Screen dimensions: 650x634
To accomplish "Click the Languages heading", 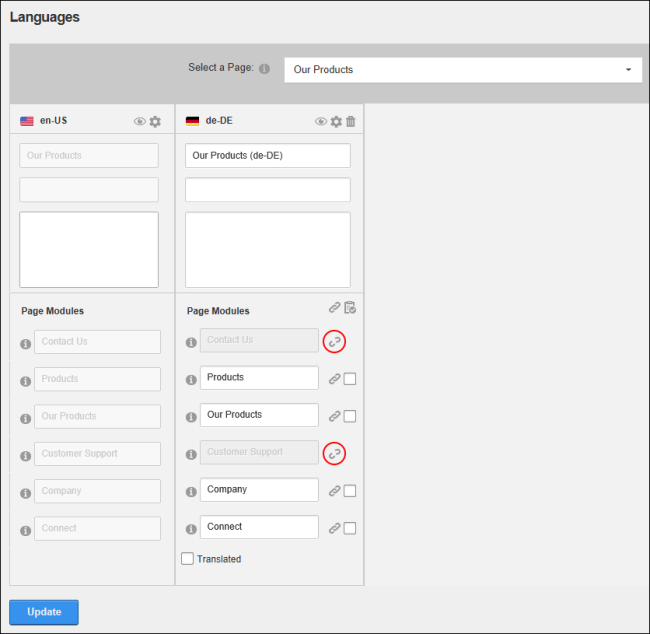I will [x=45, y=17].
